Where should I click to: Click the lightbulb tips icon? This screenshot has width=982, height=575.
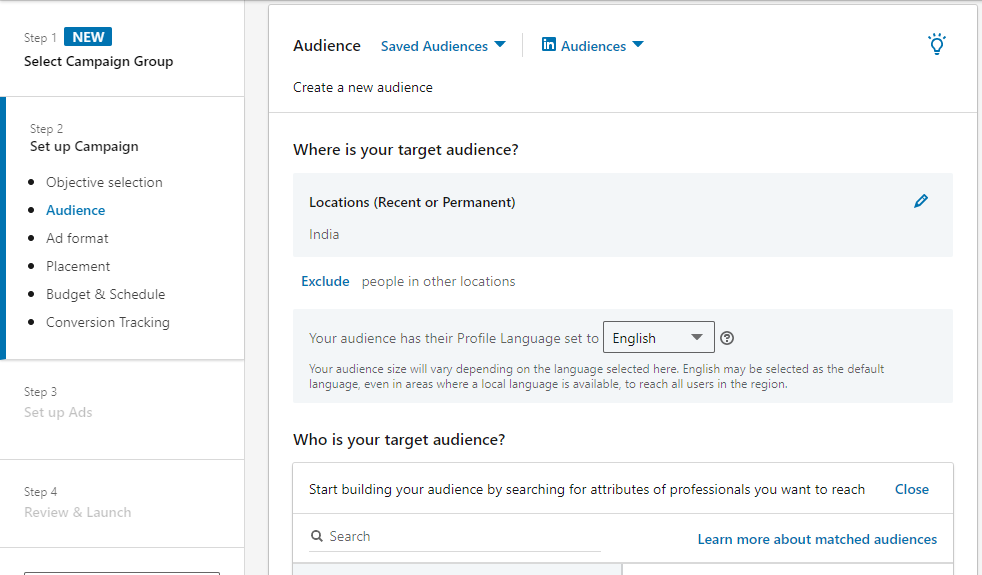(x=936, y=44)
